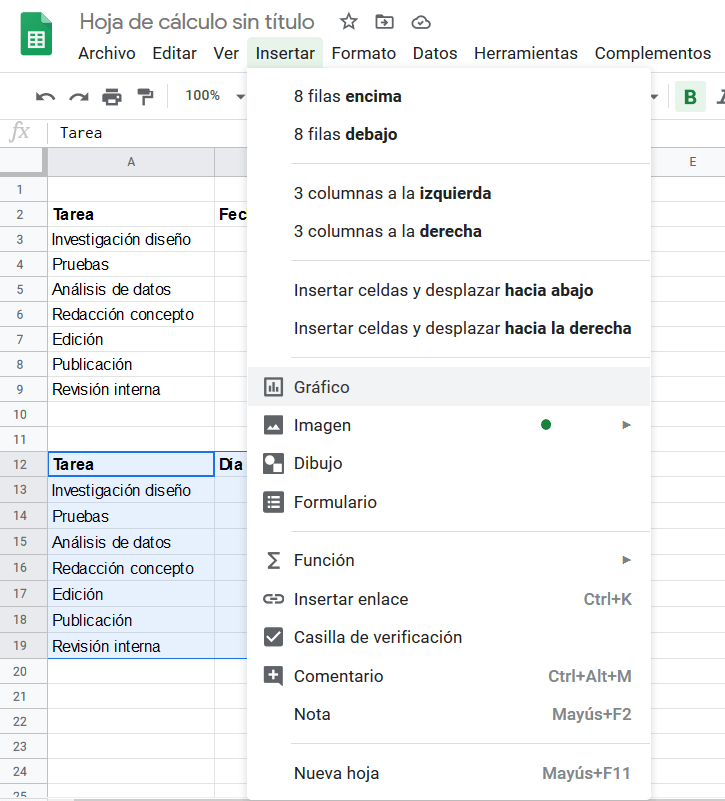Click cell Revisión interna in row 9
Screen dimensions: 725x801
131,389
